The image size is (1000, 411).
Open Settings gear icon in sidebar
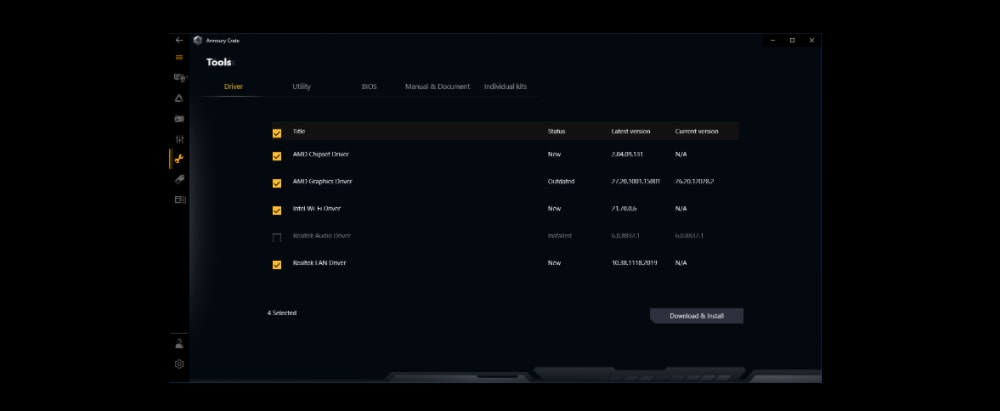[179, 364]
